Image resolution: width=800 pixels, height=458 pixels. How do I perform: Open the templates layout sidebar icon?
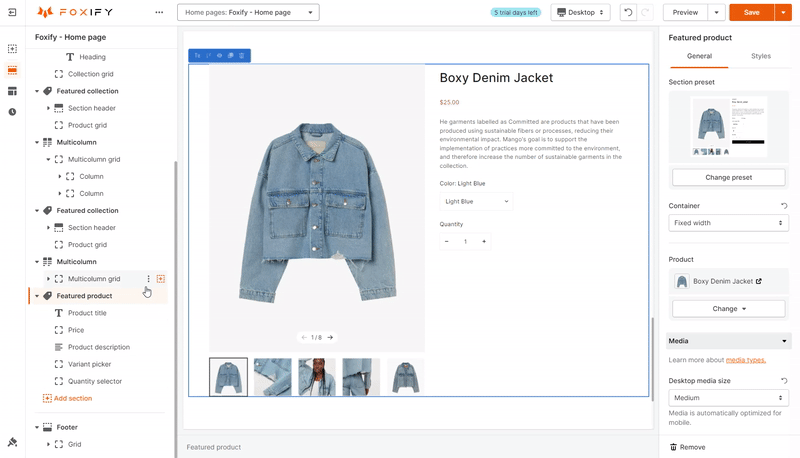point(12,91)
